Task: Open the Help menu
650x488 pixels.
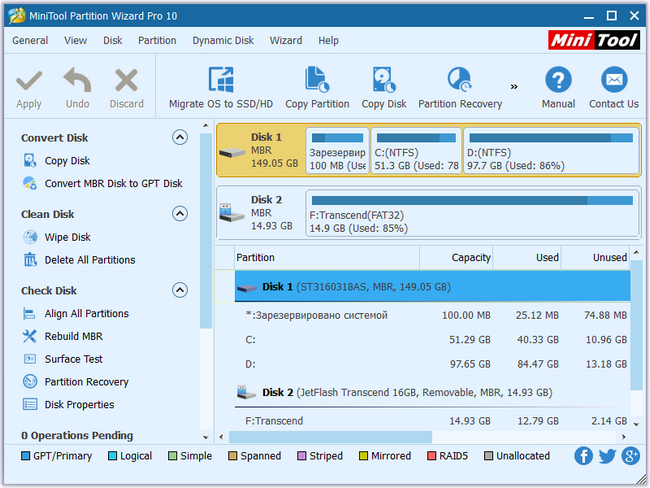Action: [x=328, y=40]
